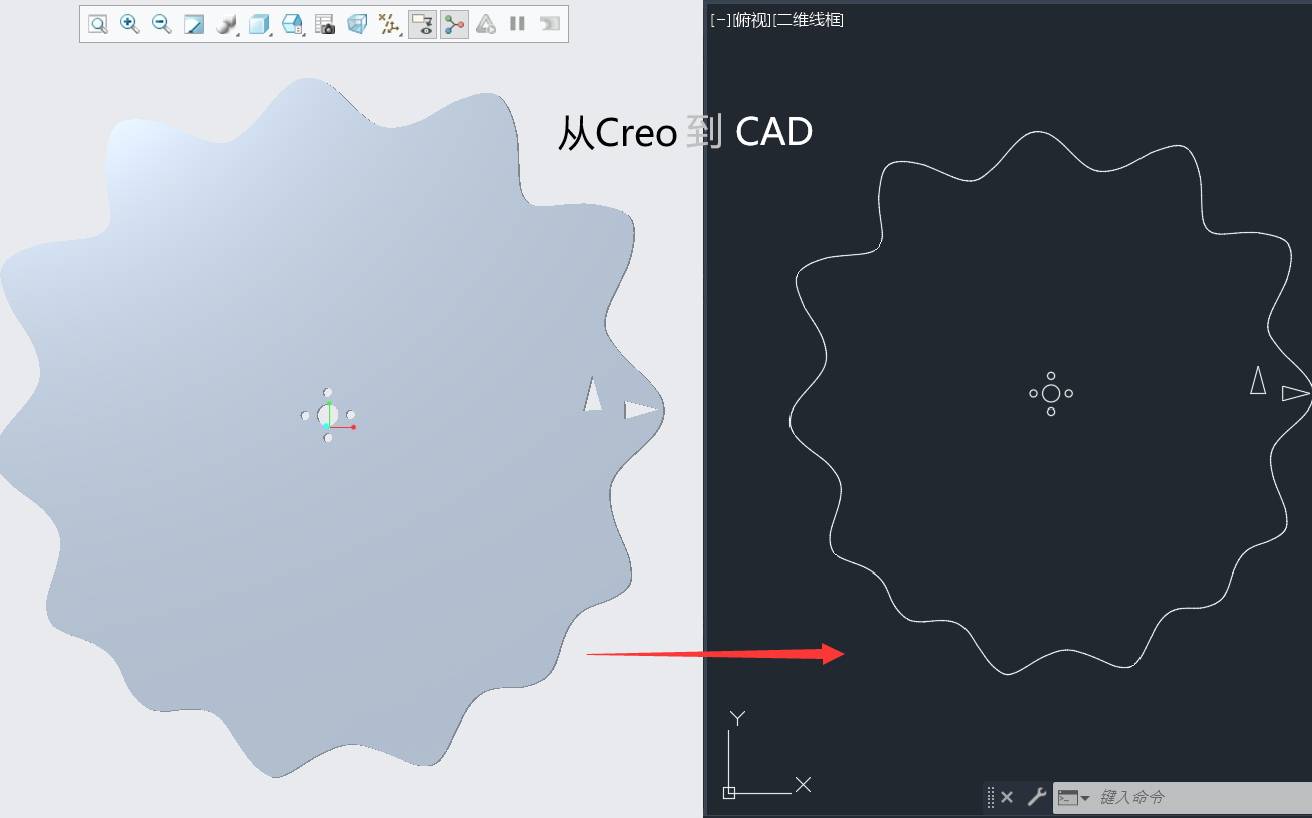
Task: Toggle the Annotation Display icon
Action: point(422,24)
